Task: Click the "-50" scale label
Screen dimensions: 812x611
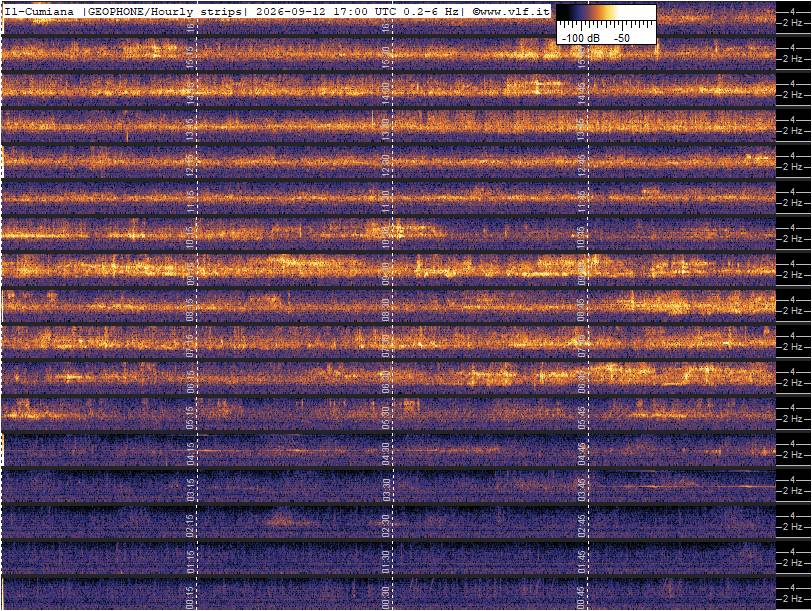Action: pyautogui.click(x=622, y=38)
